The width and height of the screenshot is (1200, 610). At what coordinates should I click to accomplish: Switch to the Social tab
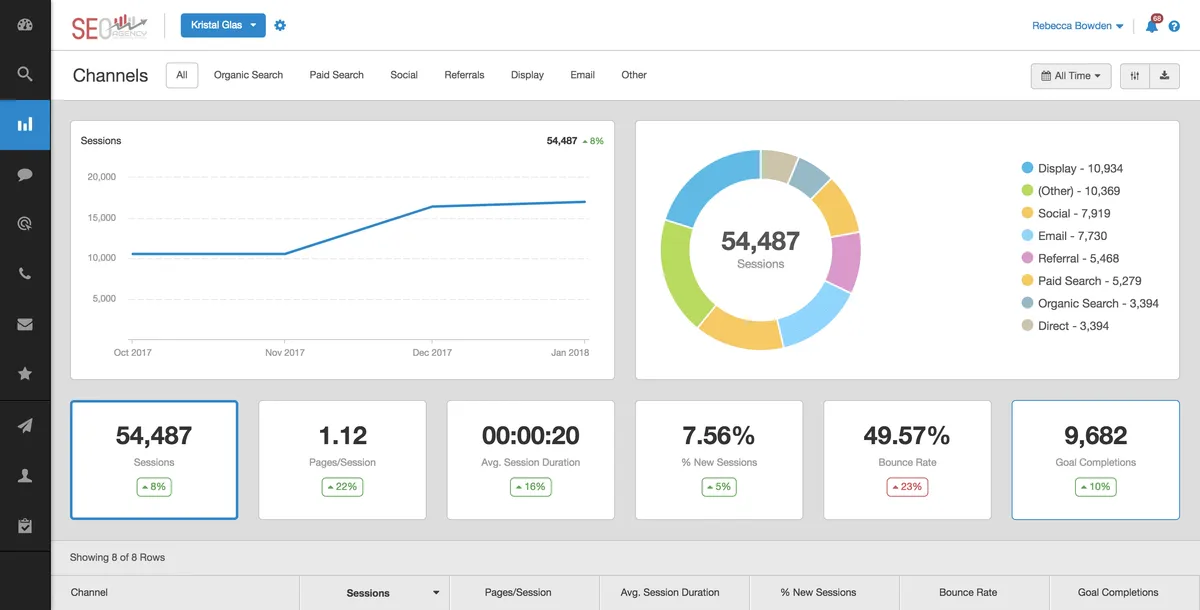click(404, 75)
